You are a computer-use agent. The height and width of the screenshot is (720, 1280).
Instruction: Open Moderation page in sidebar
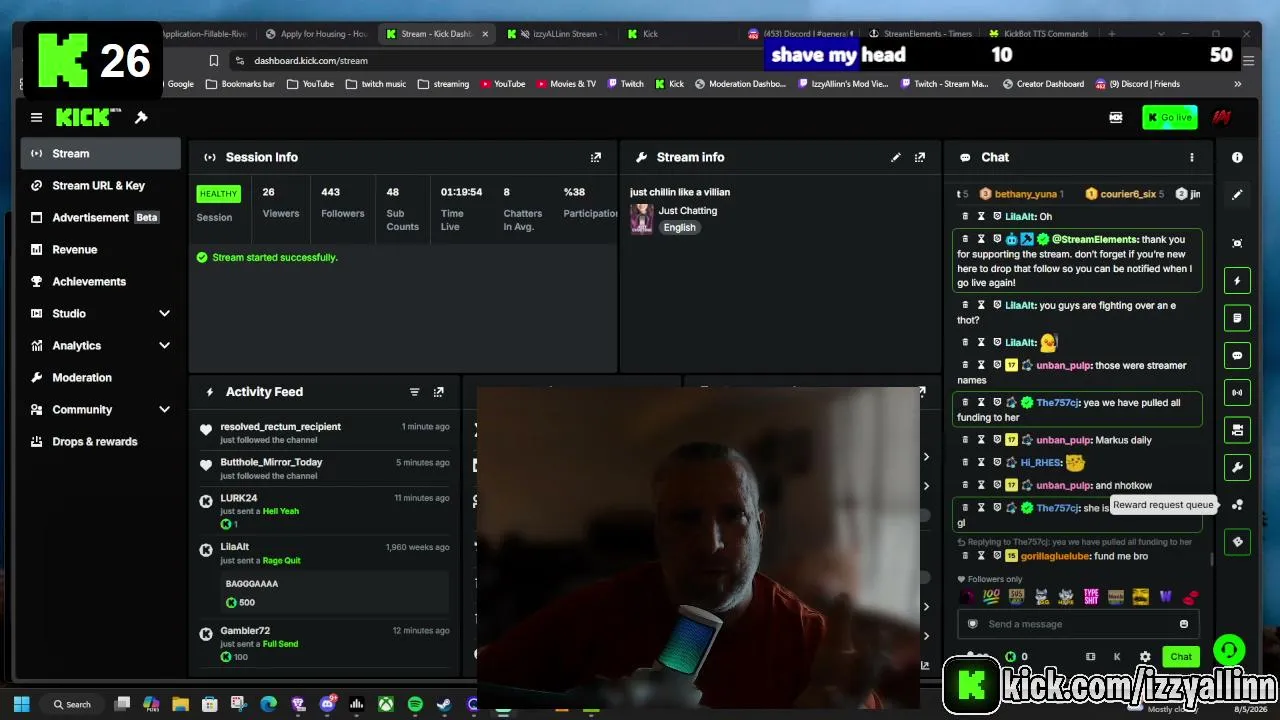coord(101,378)
